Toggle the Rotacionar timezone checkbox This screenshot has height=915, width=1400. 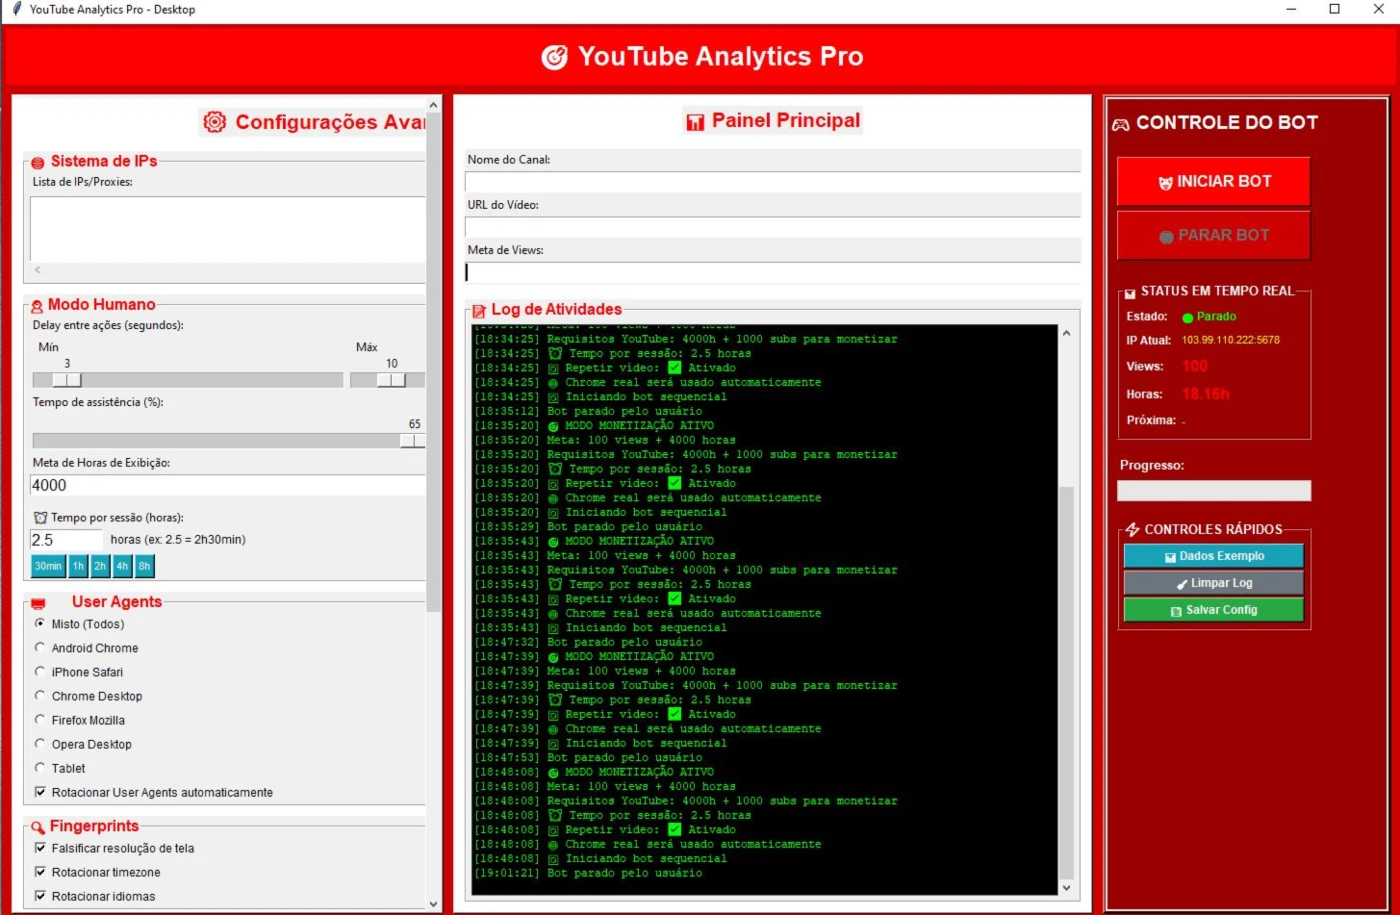40,872
